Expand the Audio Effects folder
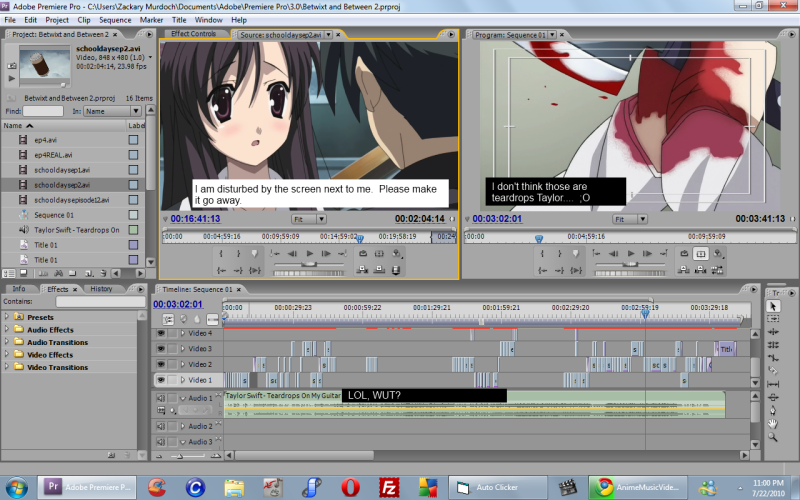Screen dimensions: 800x500 click(7, 330)
